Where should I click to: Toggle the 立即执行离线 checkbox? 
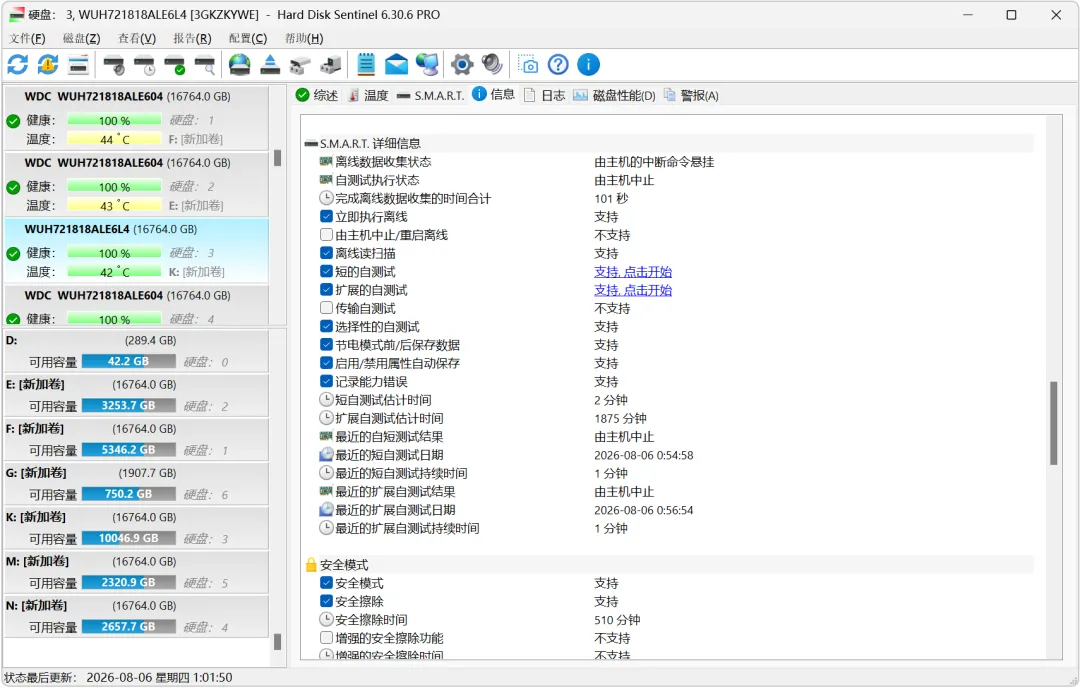pyautogui.click(x=326, y=216)
